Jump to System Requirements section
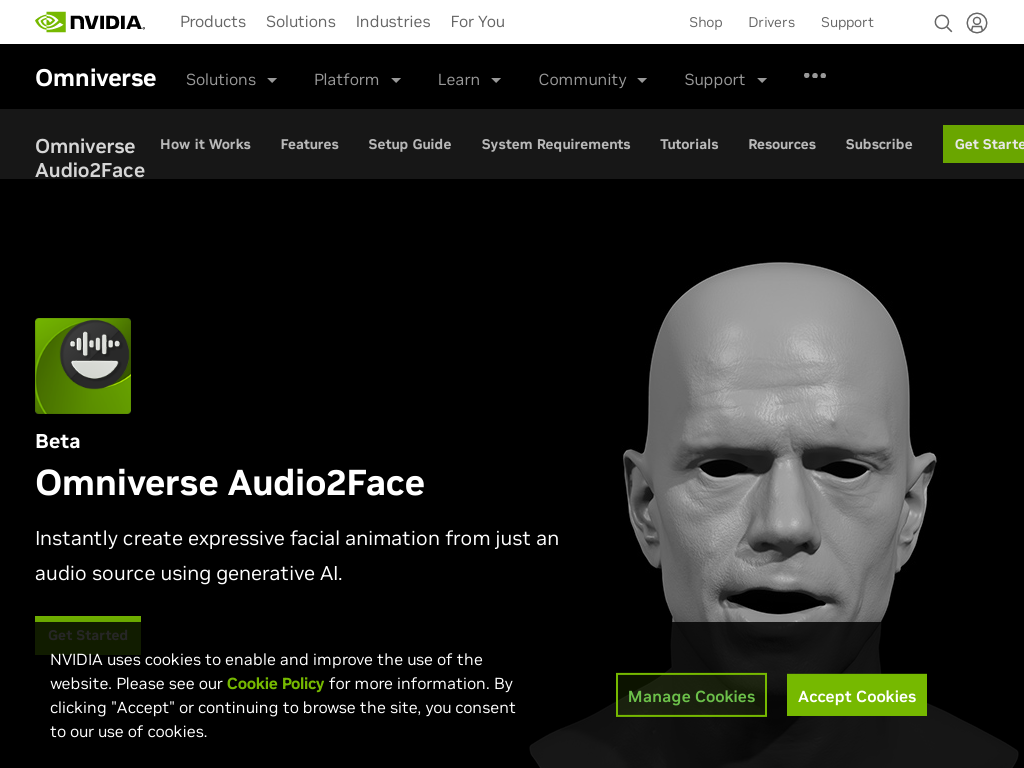Image resolution: width=1024 pixels, height=768 pixels. 556,144
